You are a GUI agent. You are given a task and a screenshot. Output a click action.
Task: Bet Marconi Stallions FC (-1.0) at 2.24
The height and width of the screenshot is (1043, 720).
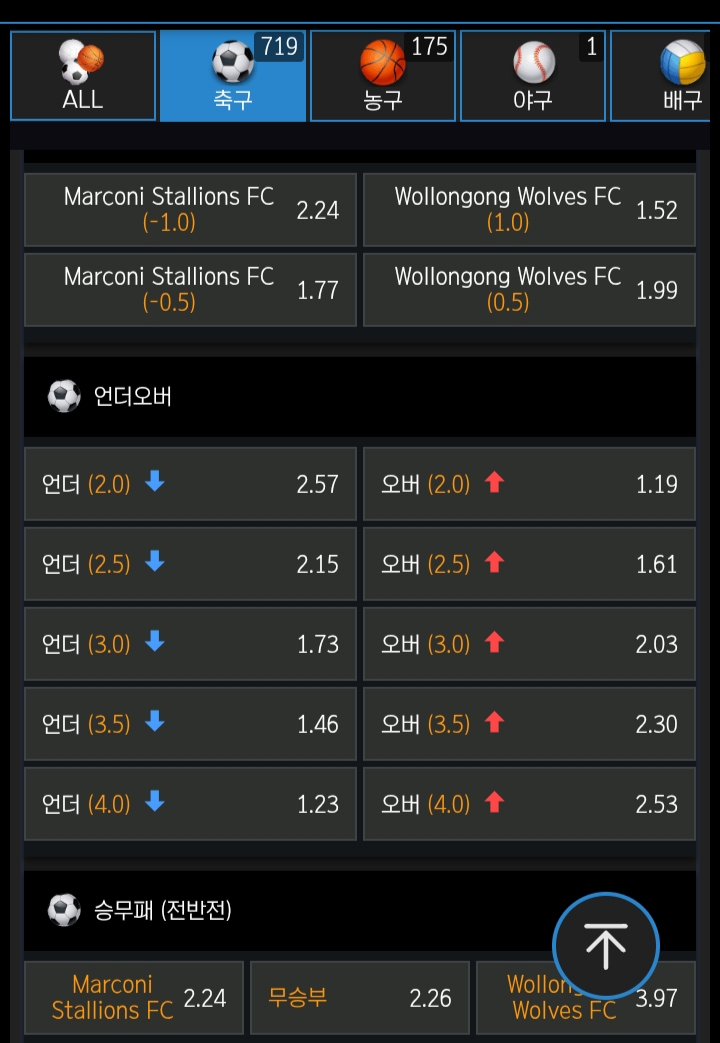(190, 210)
